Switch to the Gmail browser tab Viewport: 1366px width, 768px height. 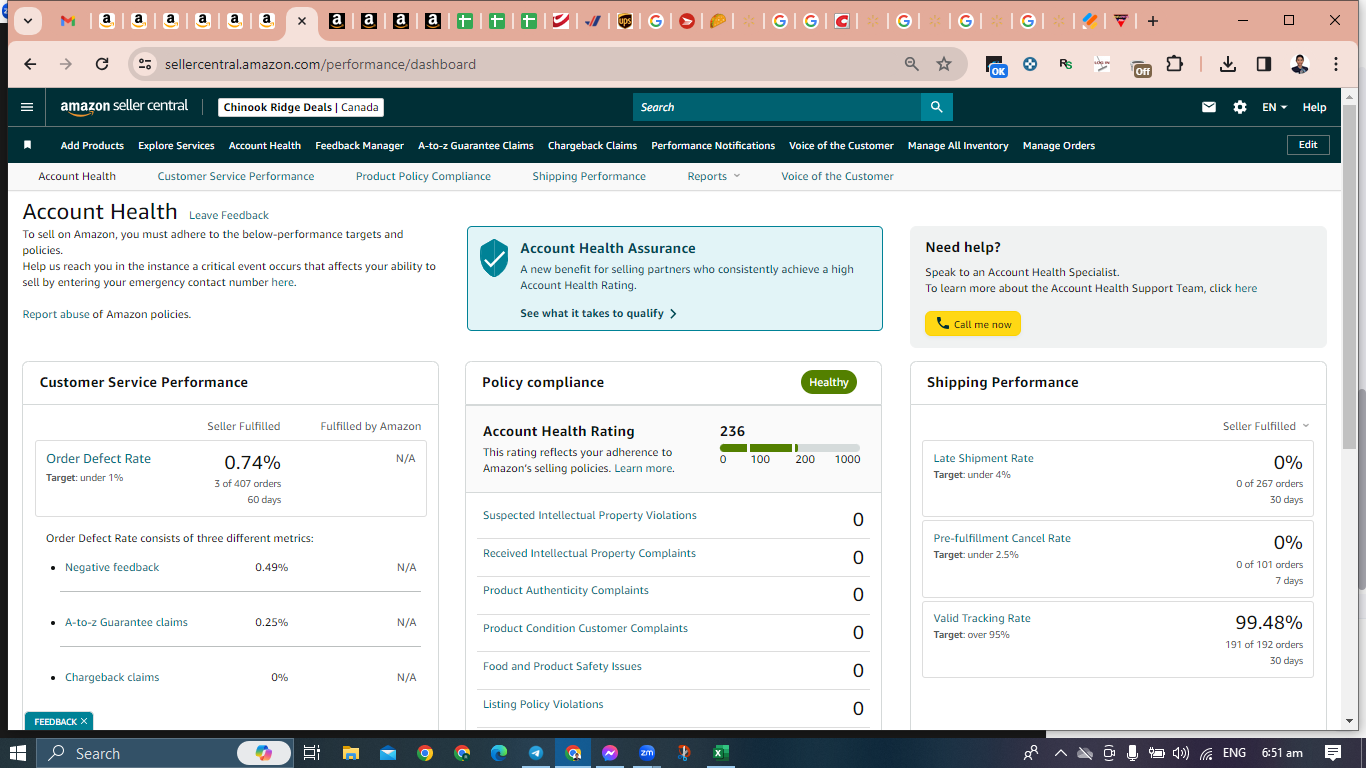pyautogui.click(x=68, y=21)
